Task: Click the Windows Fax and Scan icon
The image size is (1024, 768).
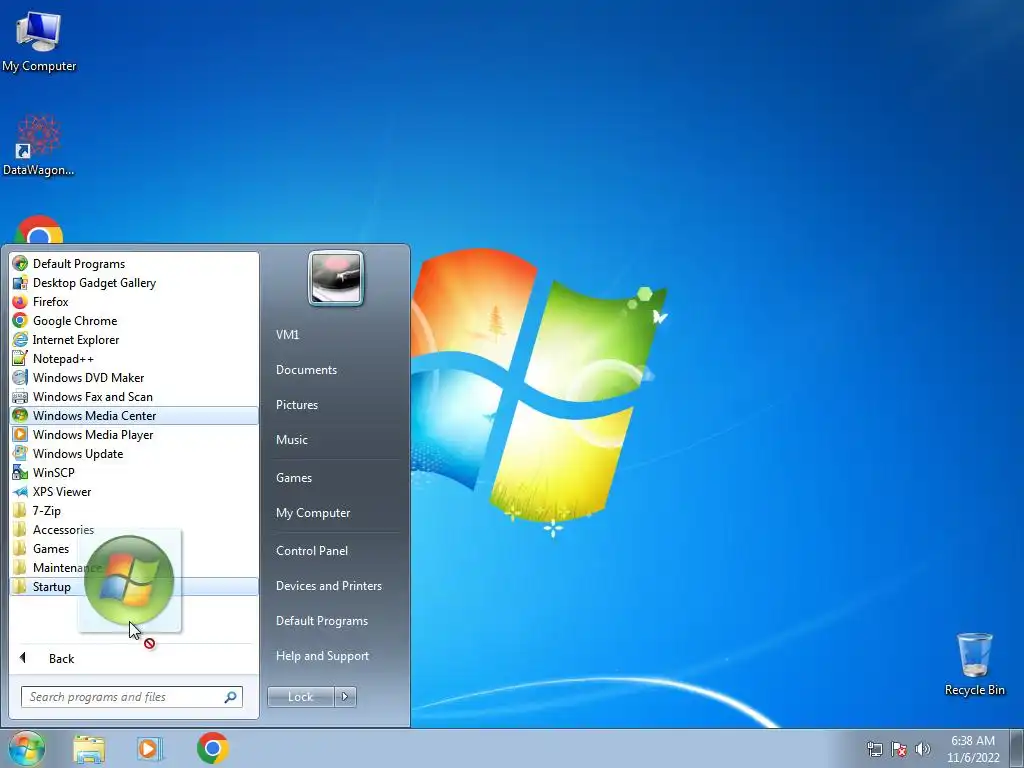Action: (20, 396)
